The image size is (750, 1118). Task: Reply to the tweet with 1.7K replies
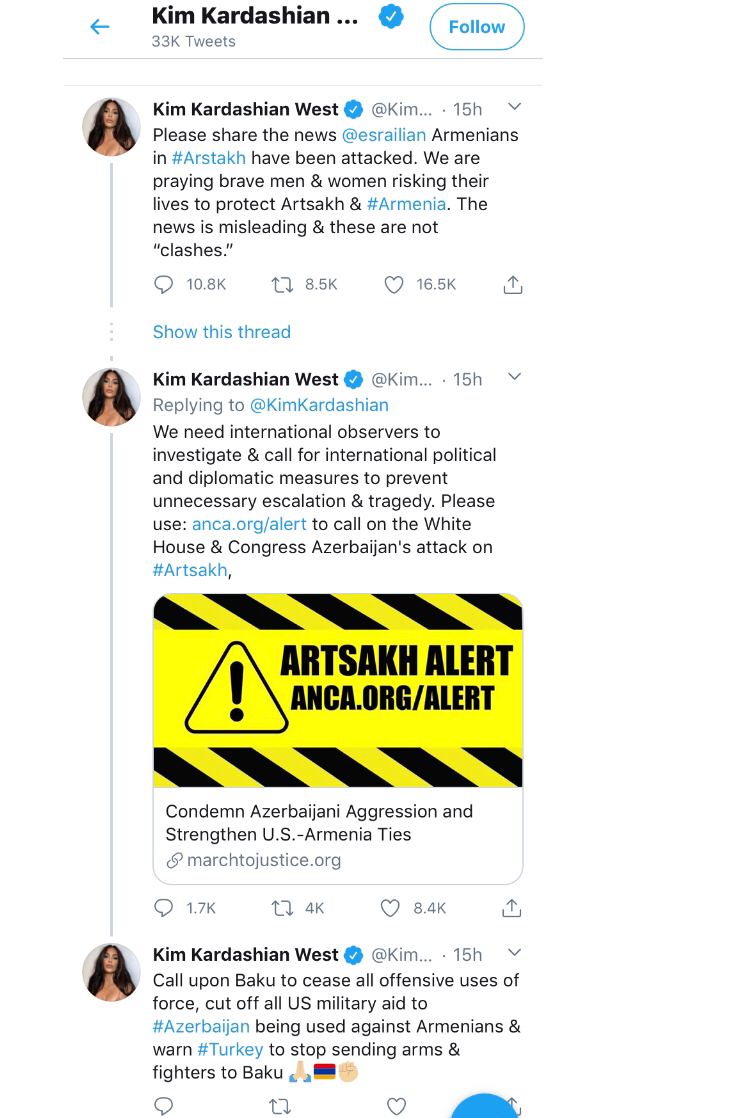coord(164,908)
